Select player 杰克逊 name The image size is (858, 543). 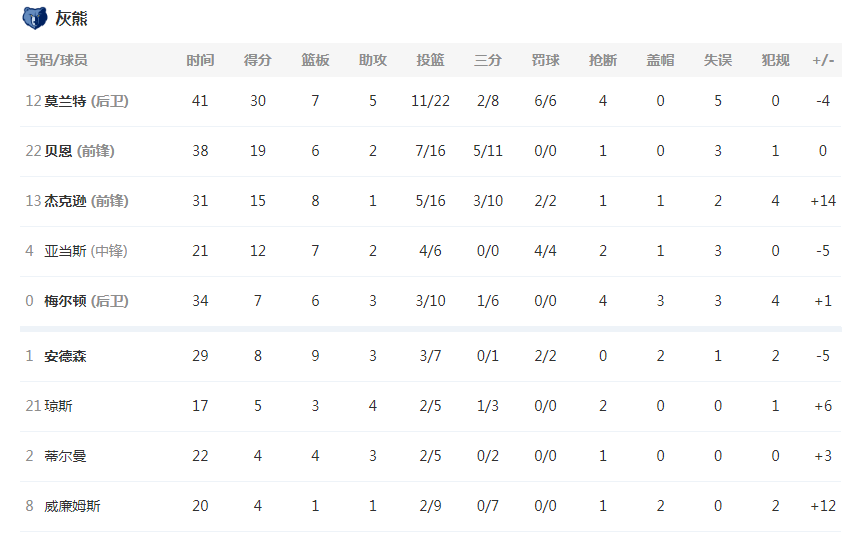point(65,201)
